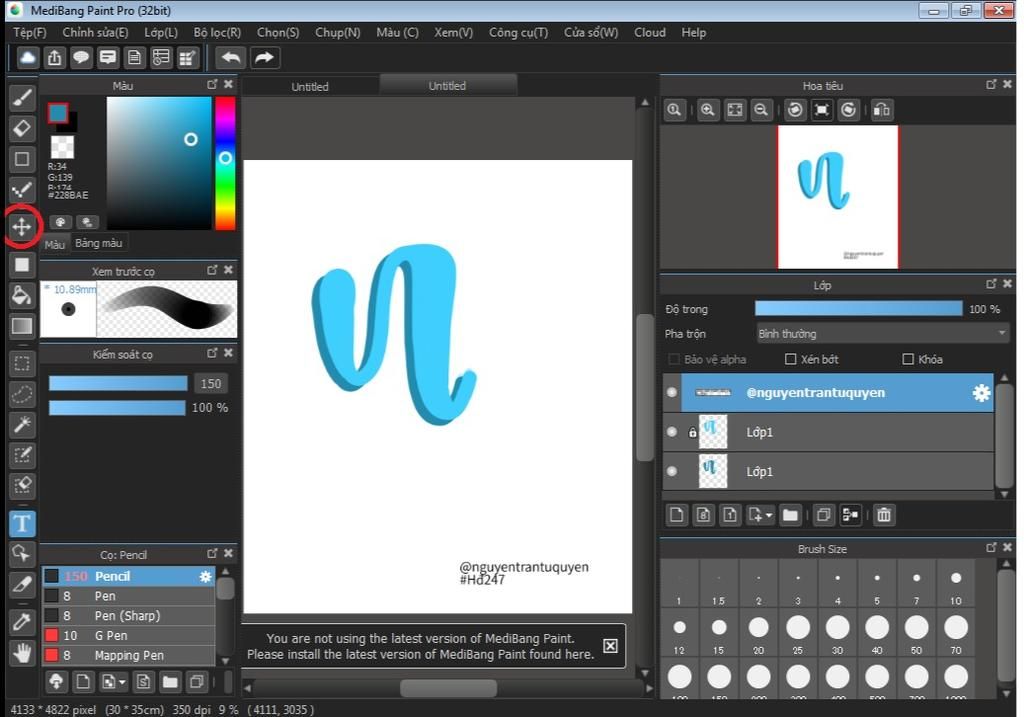Click the Navigator canvas thumbnail
Screen dimensions: 1024x717
838,197
